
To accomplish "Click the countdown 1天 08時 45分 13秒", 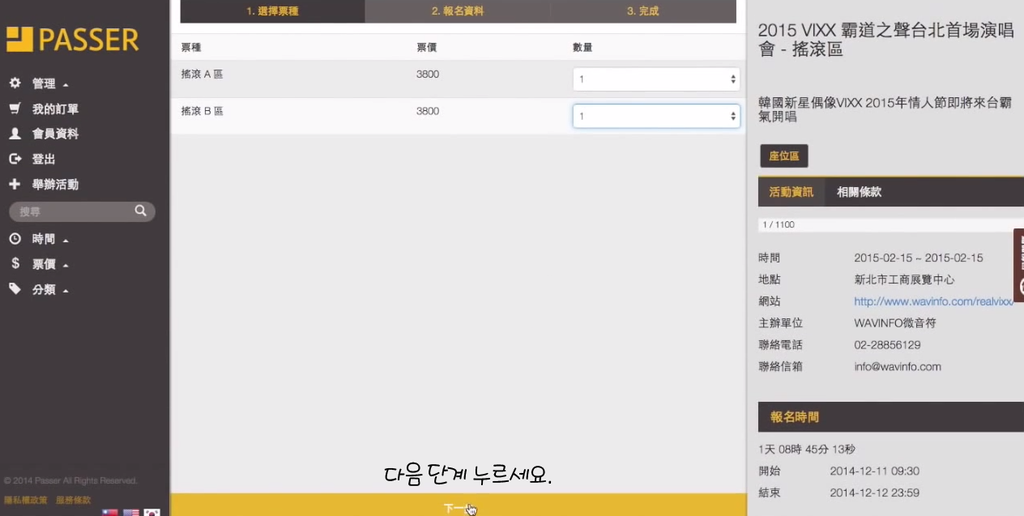I will [x=807, y=449].
